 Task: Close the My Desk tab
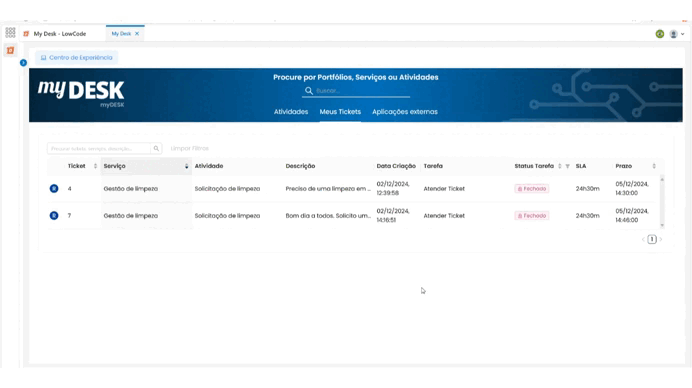click(137, 34)
